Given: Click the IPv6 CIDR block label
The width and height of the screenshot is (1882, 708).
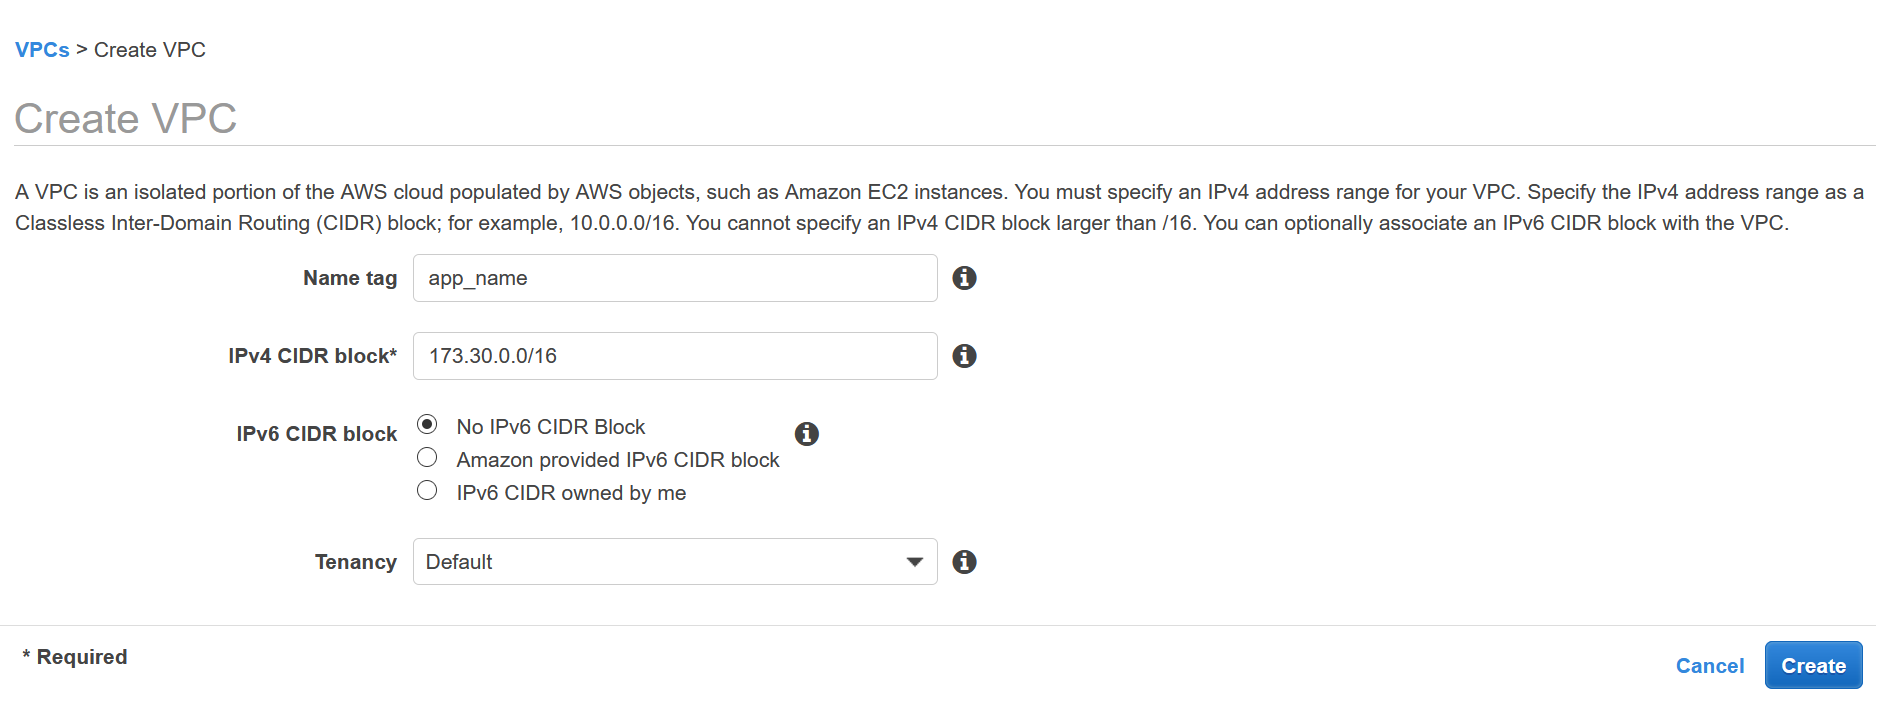Looking at the screenshot, I should point(316,434).
